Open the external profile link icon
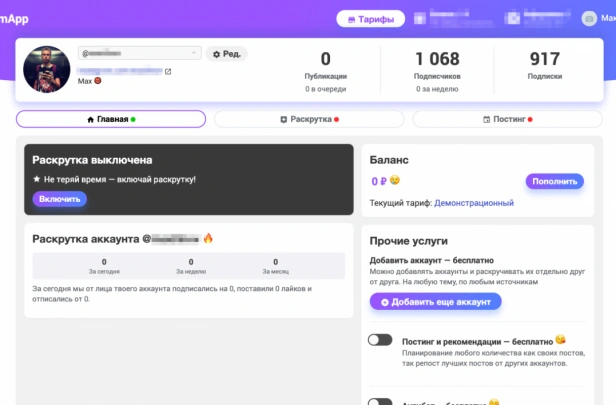 (x=168, y=71)
